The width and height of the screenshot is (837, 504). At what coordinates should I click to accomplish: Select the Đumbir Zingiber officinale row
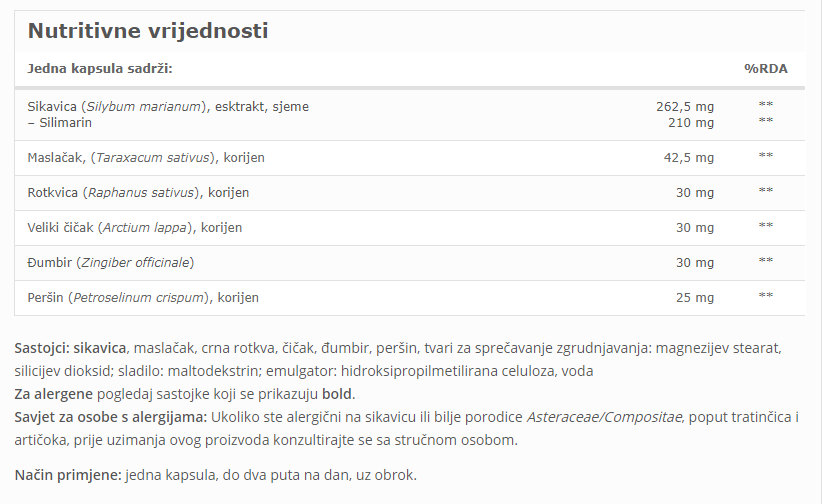409,263
